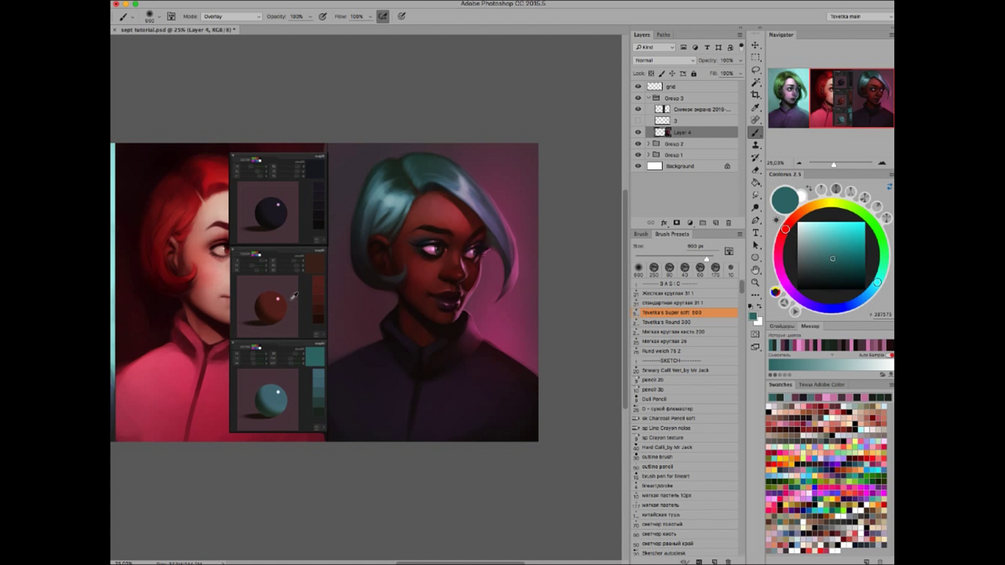Open the Brush Presets tab
This screenshot has height=565, width=1005.
[672, 234]
